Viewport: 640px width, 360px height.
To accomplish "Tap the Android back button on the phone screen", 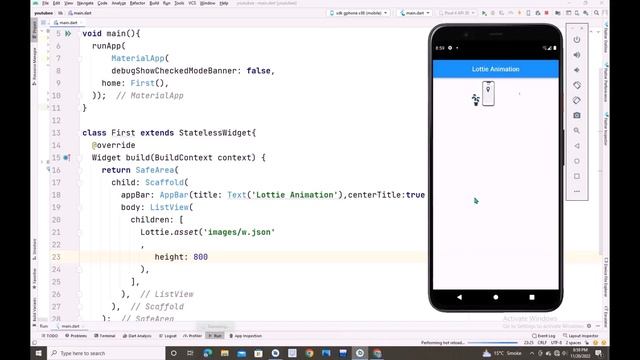I will (460, 297).
